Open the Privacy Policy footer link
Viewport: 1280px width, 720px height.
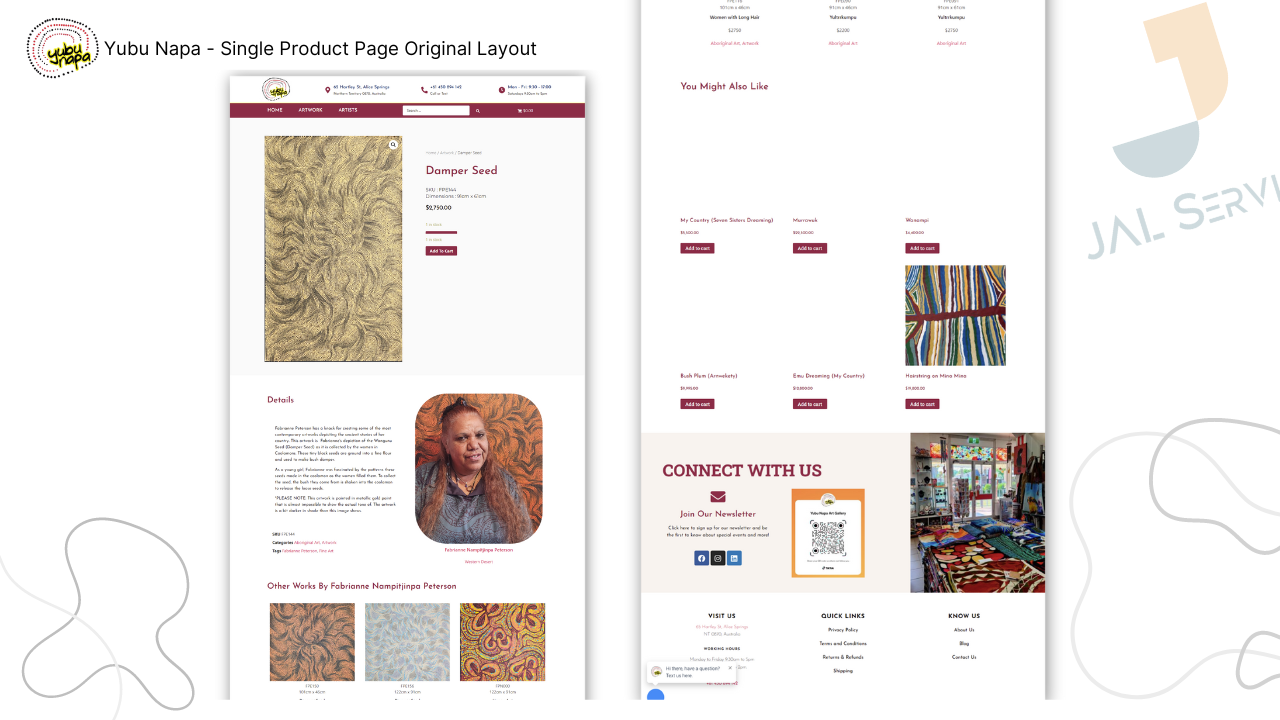tap(843, 630)
